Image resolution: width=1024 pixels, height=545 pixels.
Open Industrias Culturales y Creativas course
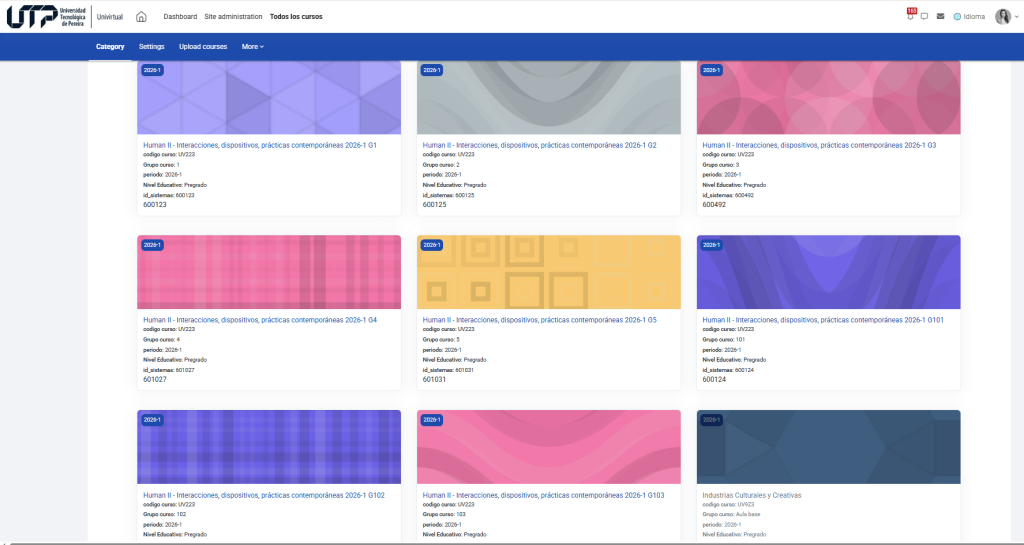click(752, 495)
